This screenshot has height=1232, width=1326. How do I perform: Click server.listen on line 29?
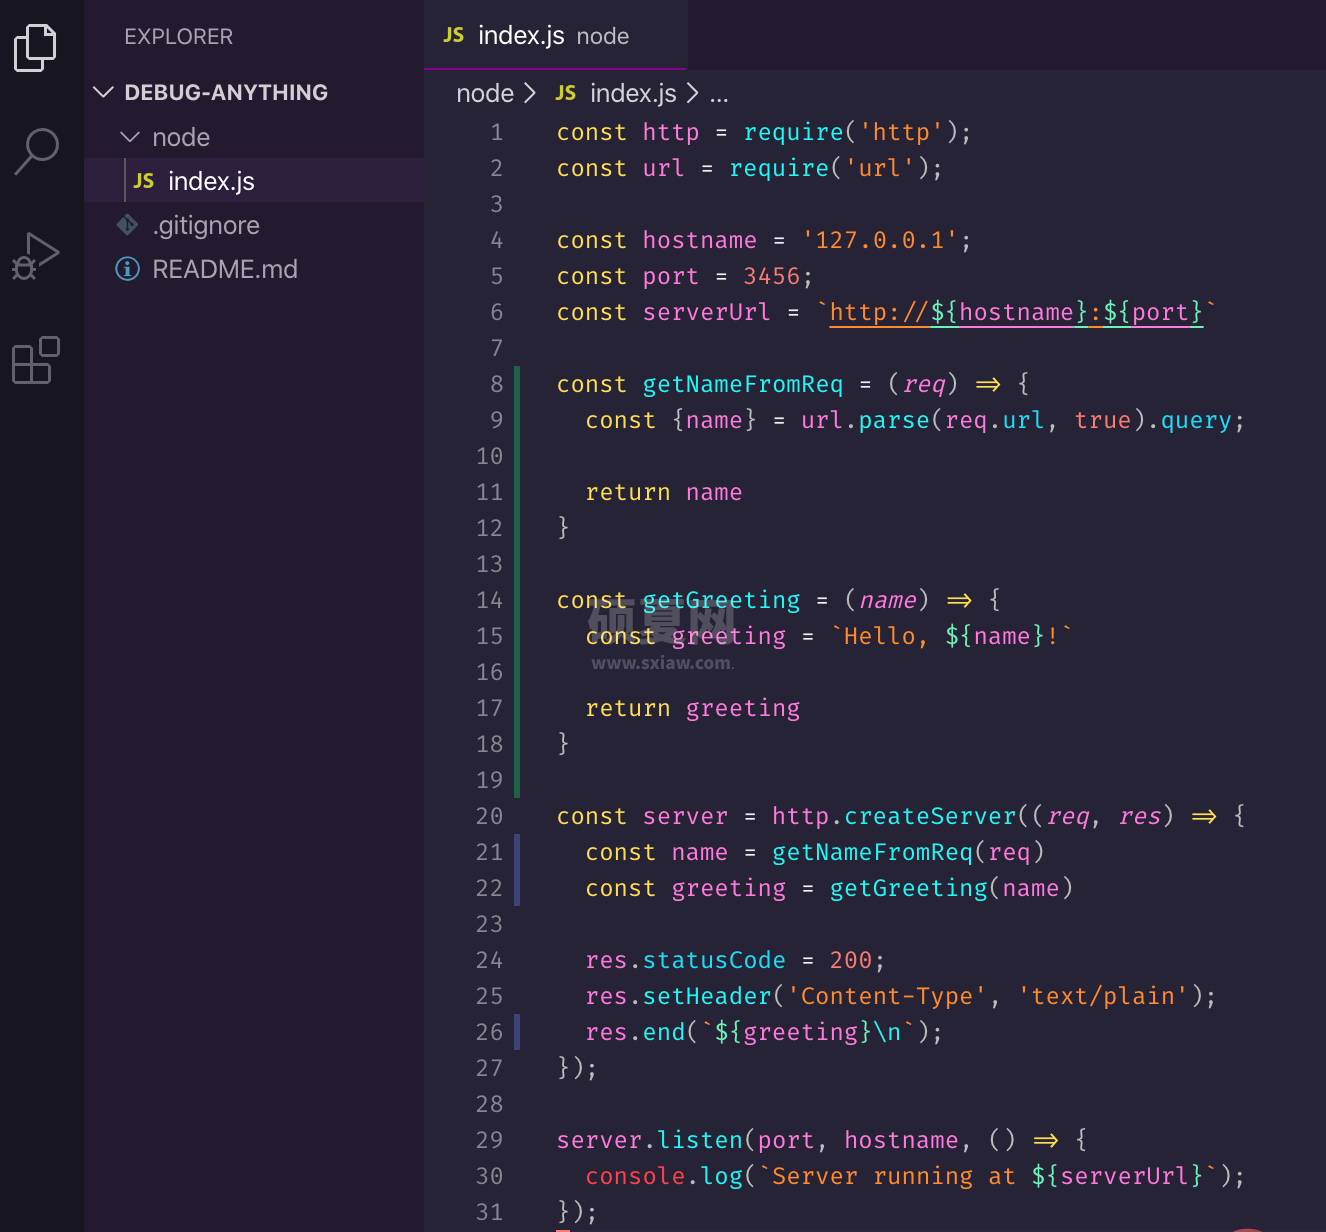(x=650, y=1140)
